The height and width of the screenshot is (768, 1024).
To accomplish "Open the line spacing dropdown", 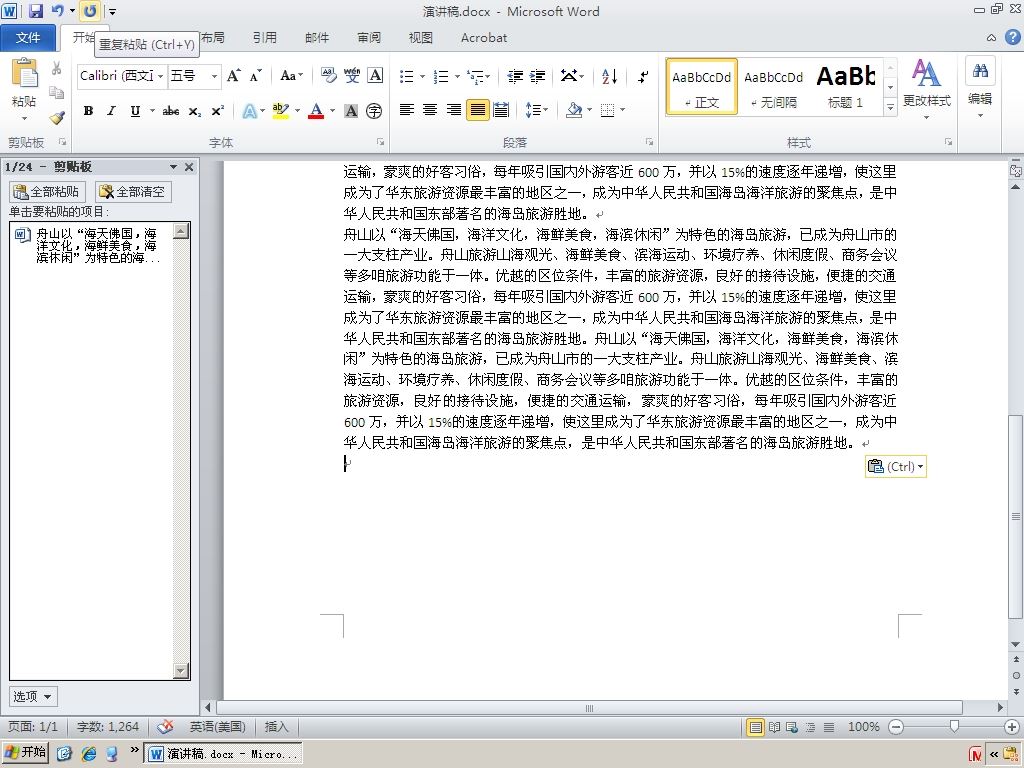I will pos(536,110).
